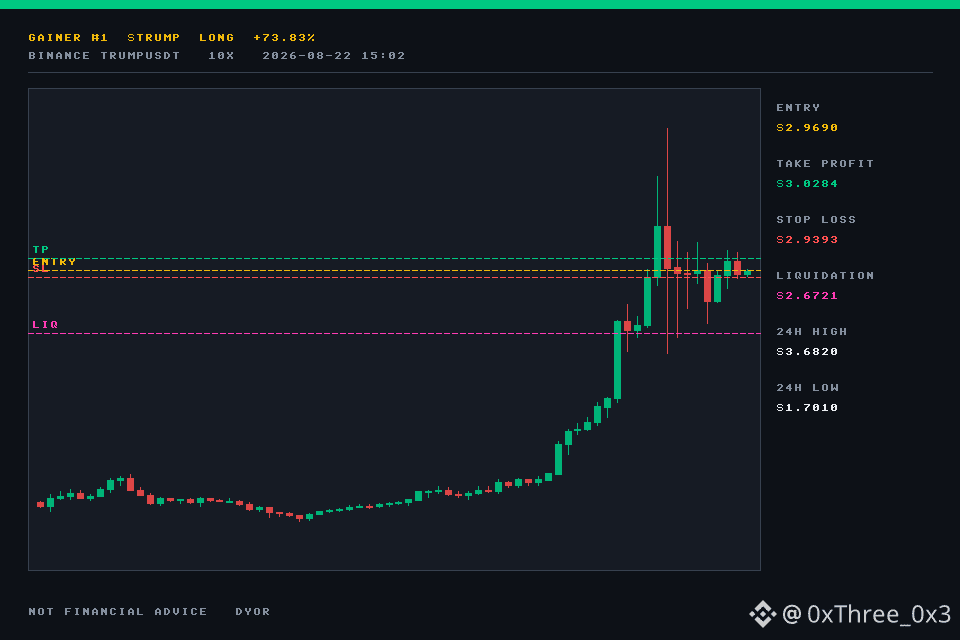The image size is (960, 640).
Task: Click the DYOR footer text
Action: [253, 612]
